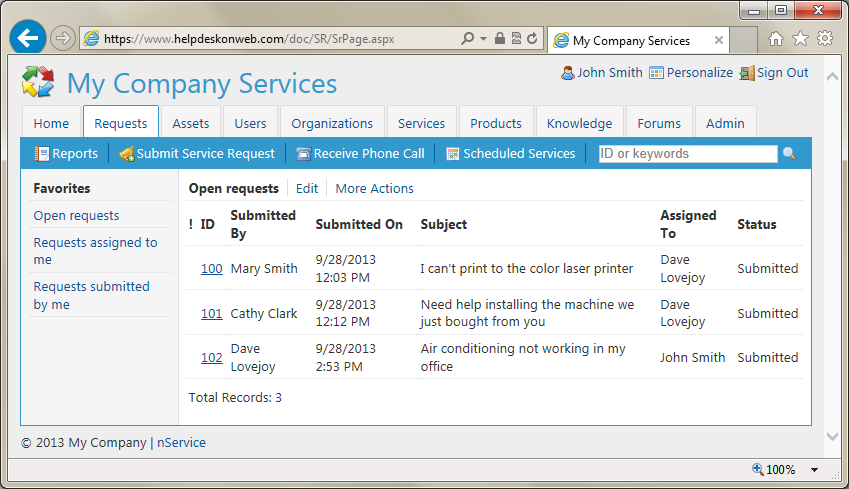
Task: Open the zoom level dropdown arrow
Action: point(814,470)
